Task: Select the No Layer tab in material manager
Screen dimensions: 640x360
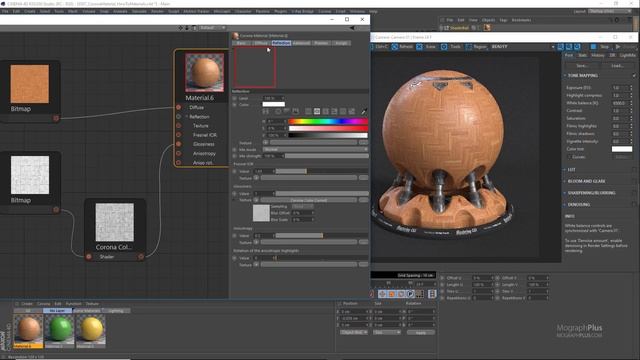Action: click(x=57, y=311)
